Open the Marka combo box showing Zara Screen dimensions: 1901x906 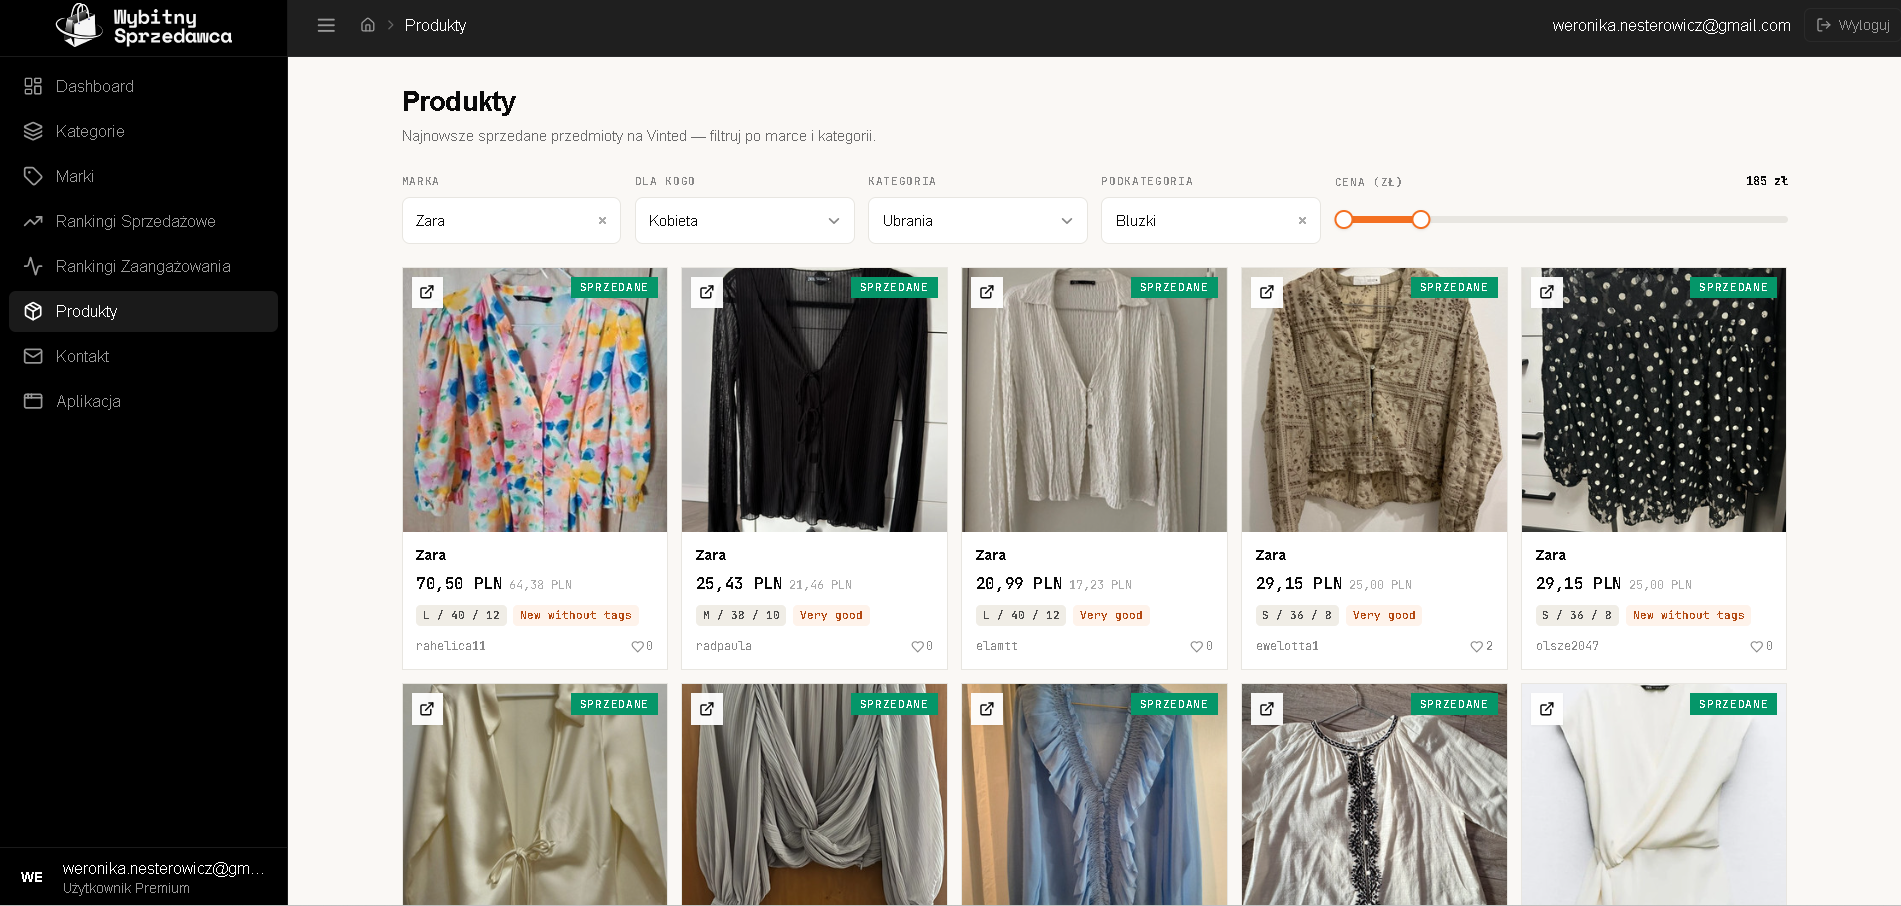511,221
